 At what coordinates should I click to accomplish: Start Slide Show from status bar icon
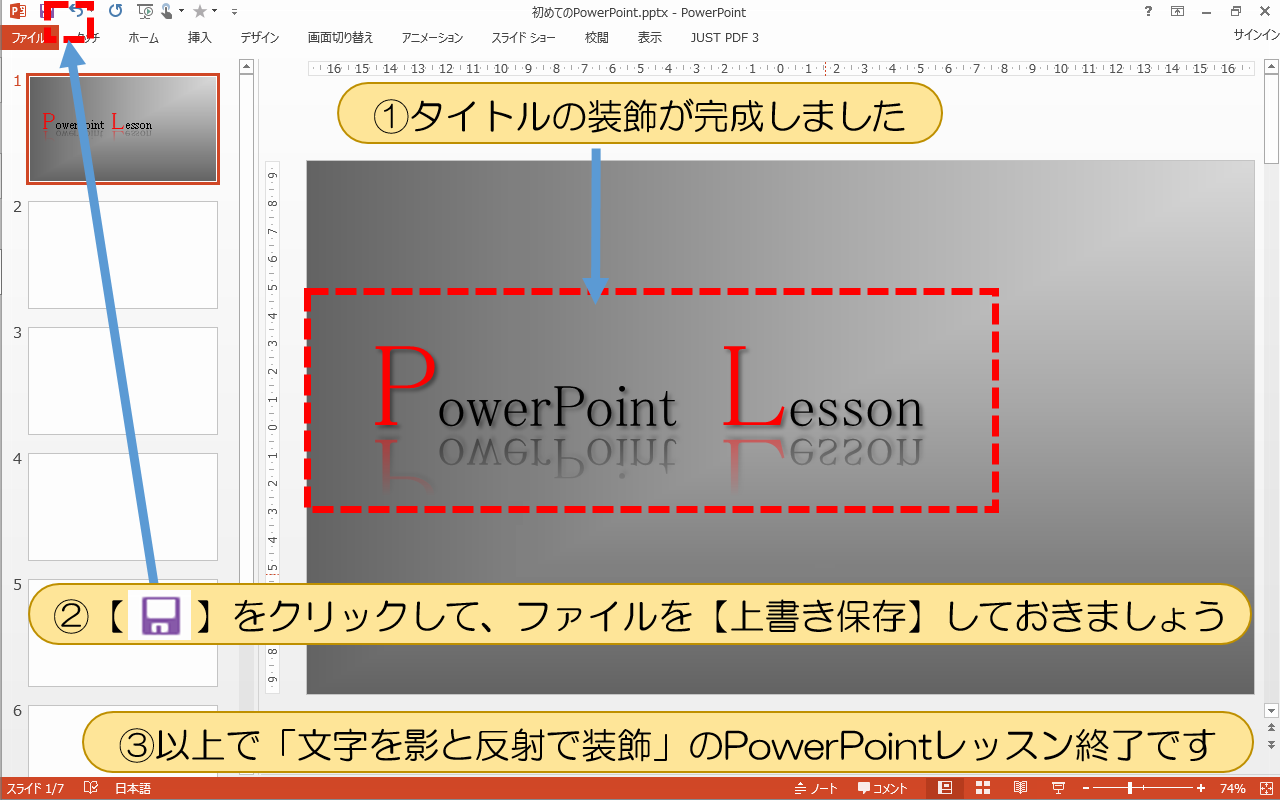(x=1058, y=788)
